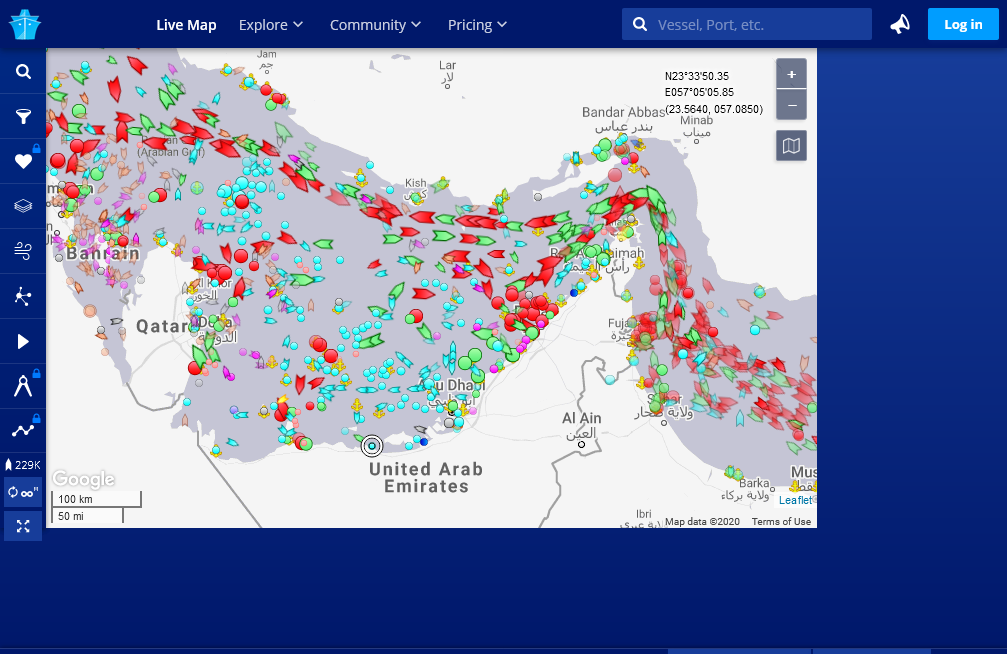Click the Barka town label
The image size is (1007, 654).
click(754, 482)
